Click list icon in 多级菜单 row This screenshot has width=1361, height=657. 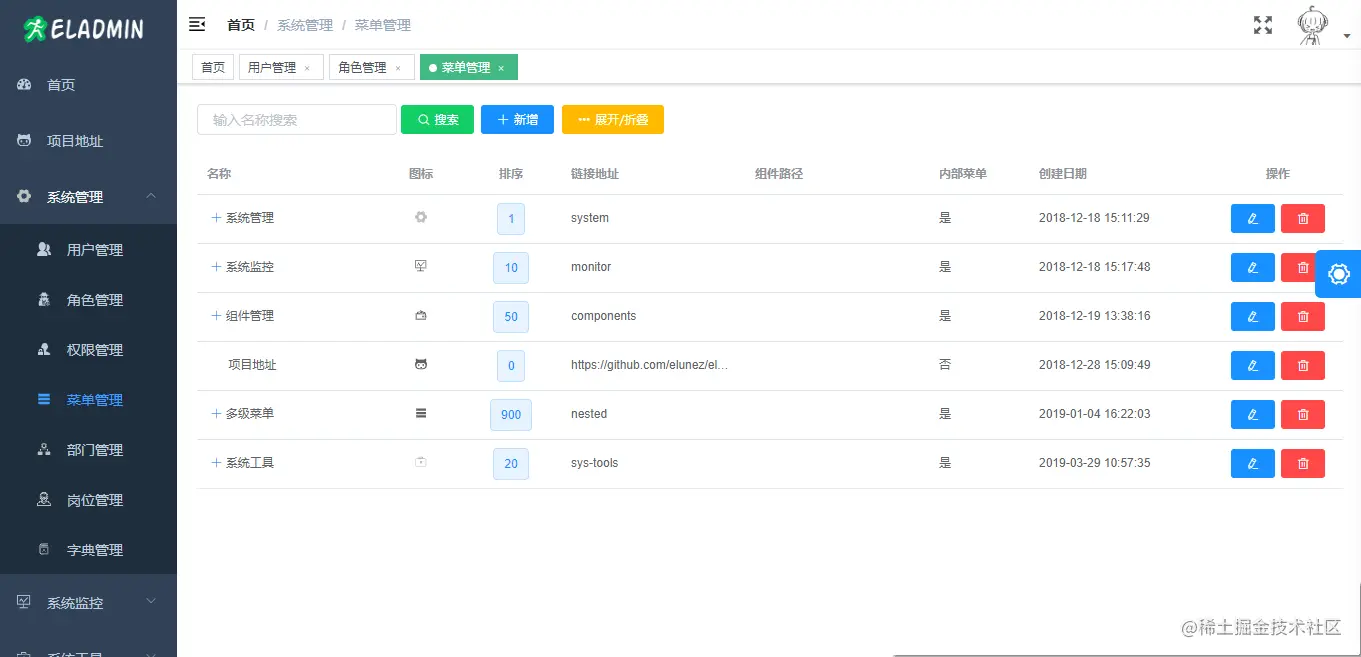click(421, 413)
